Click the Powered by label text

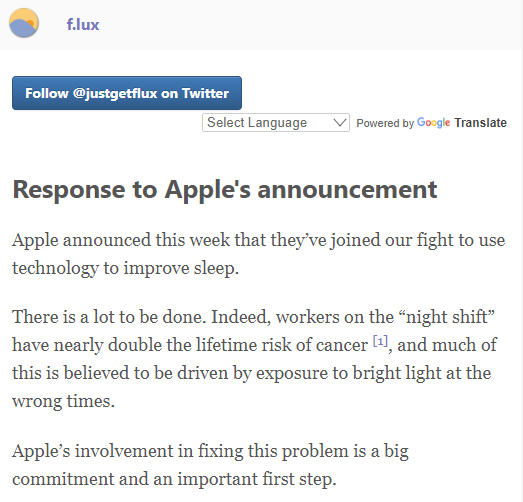pos(385,123)
